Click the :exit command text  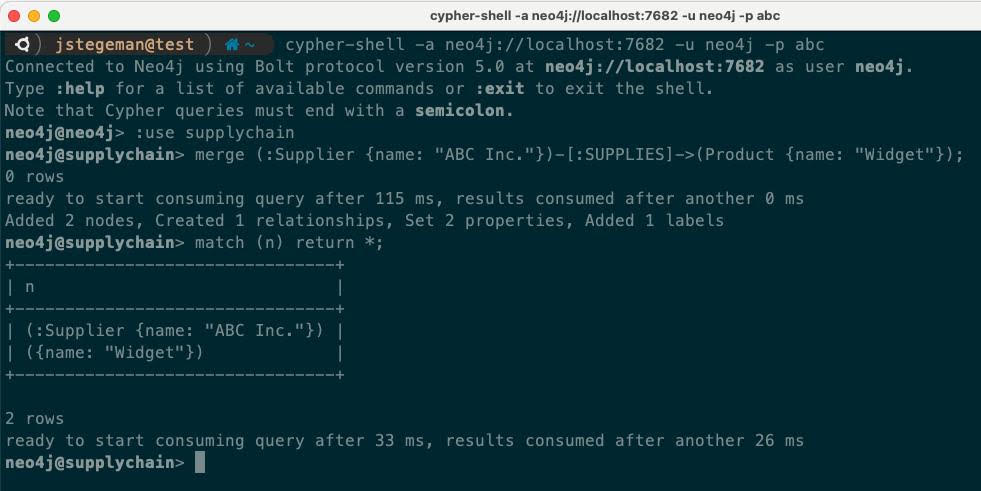(500, 88)
